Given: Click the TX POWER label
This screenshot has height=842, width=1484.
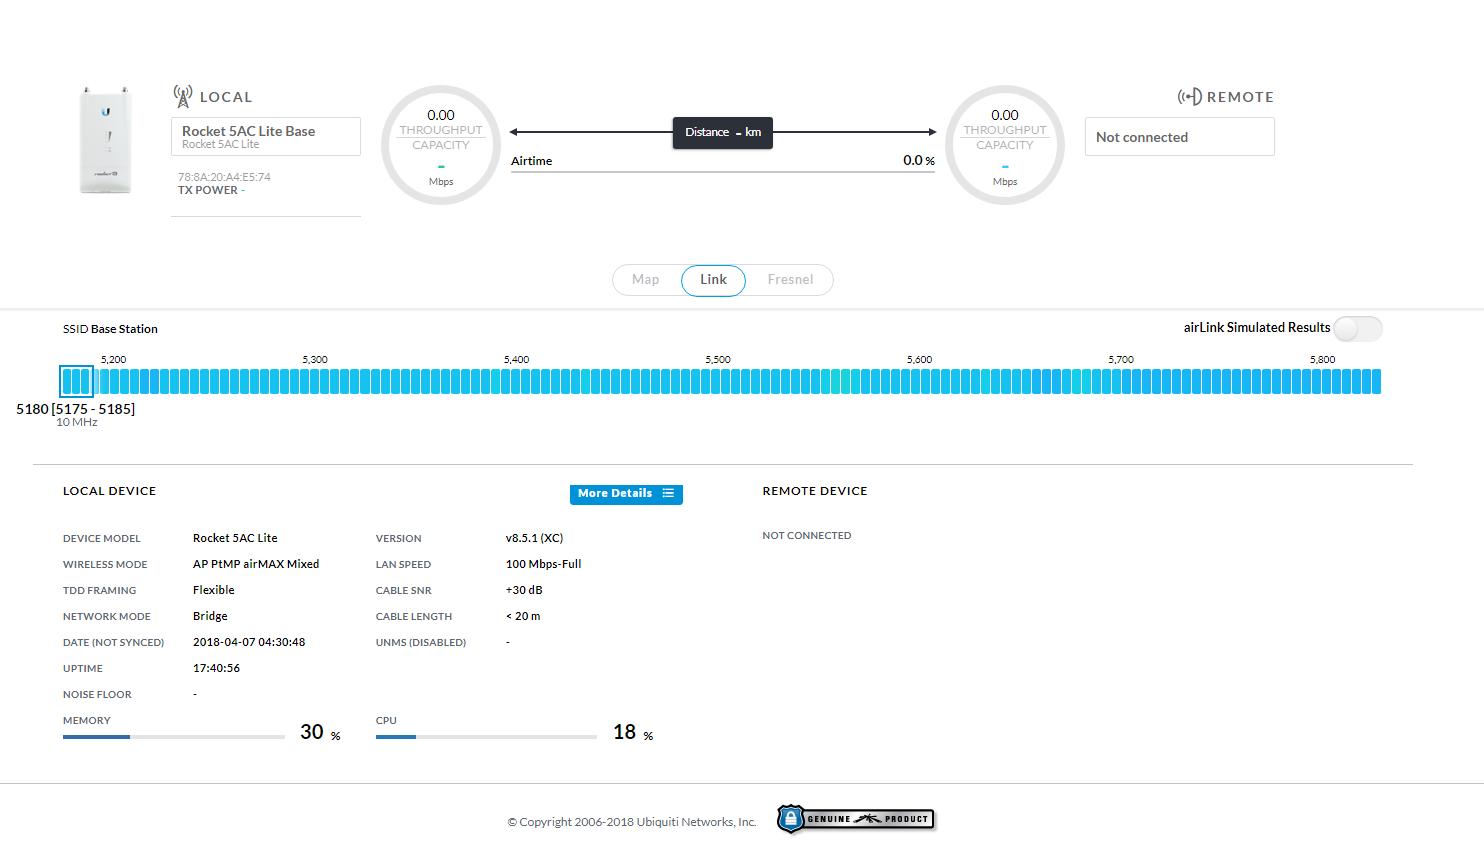Looking at the screenshot, I should coord(208,190).
